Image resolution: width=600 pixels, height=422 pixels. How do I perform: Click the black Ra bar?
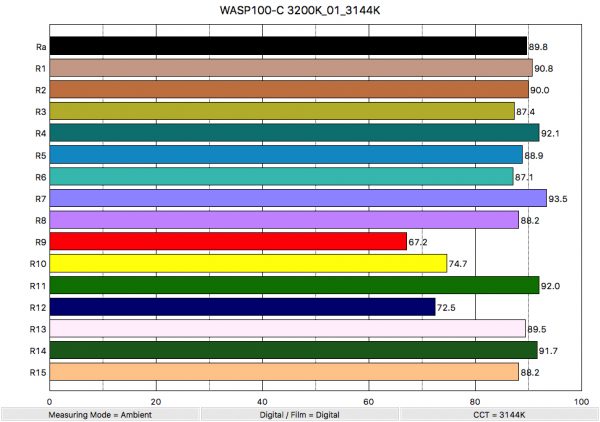[x=288, y=46]
